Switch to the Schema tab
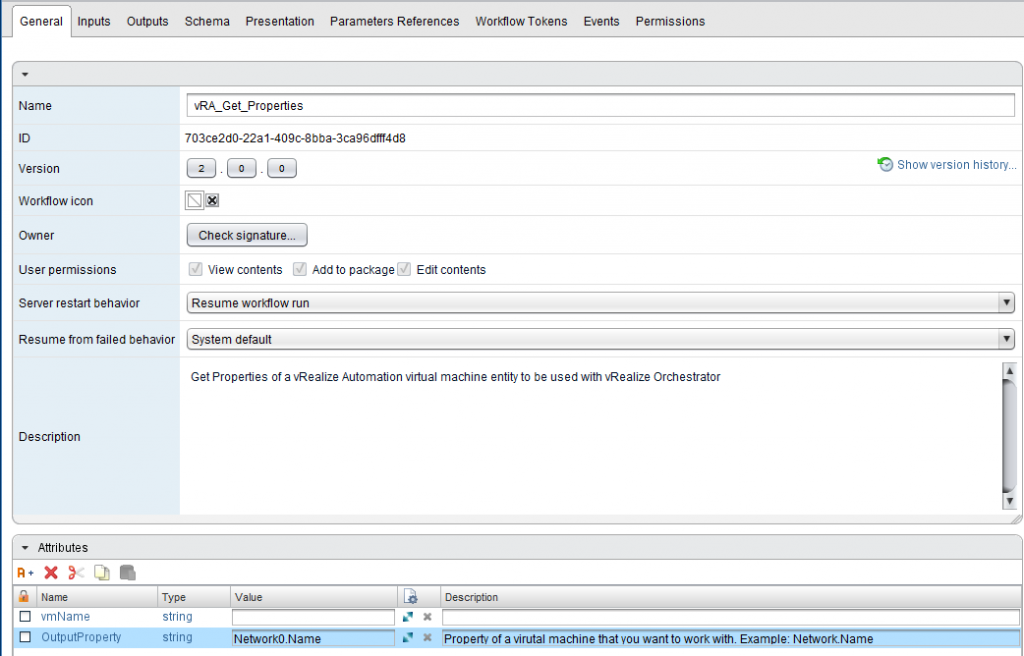This screenshot has width=1024, height=656. pos(206,21)
